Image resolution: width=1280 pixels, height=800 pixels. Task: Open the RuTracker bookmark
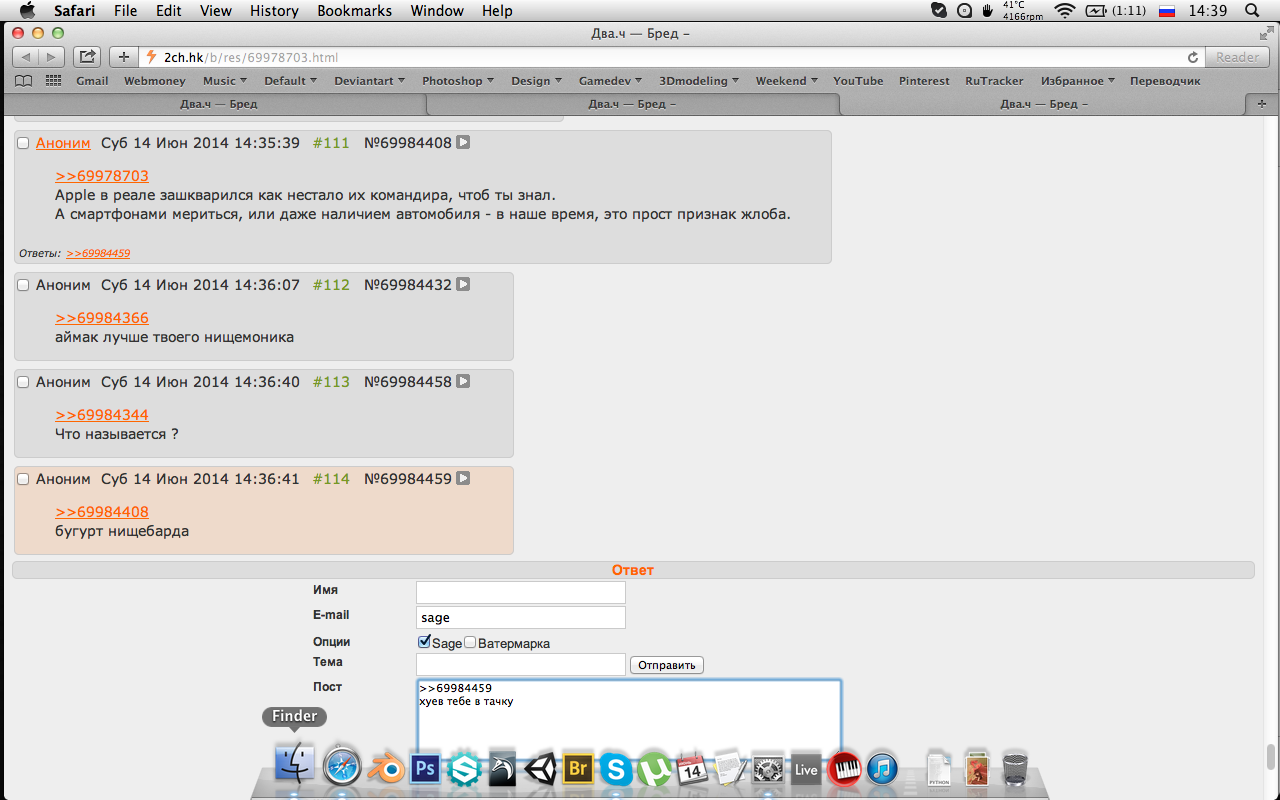(x=994, y=81)
